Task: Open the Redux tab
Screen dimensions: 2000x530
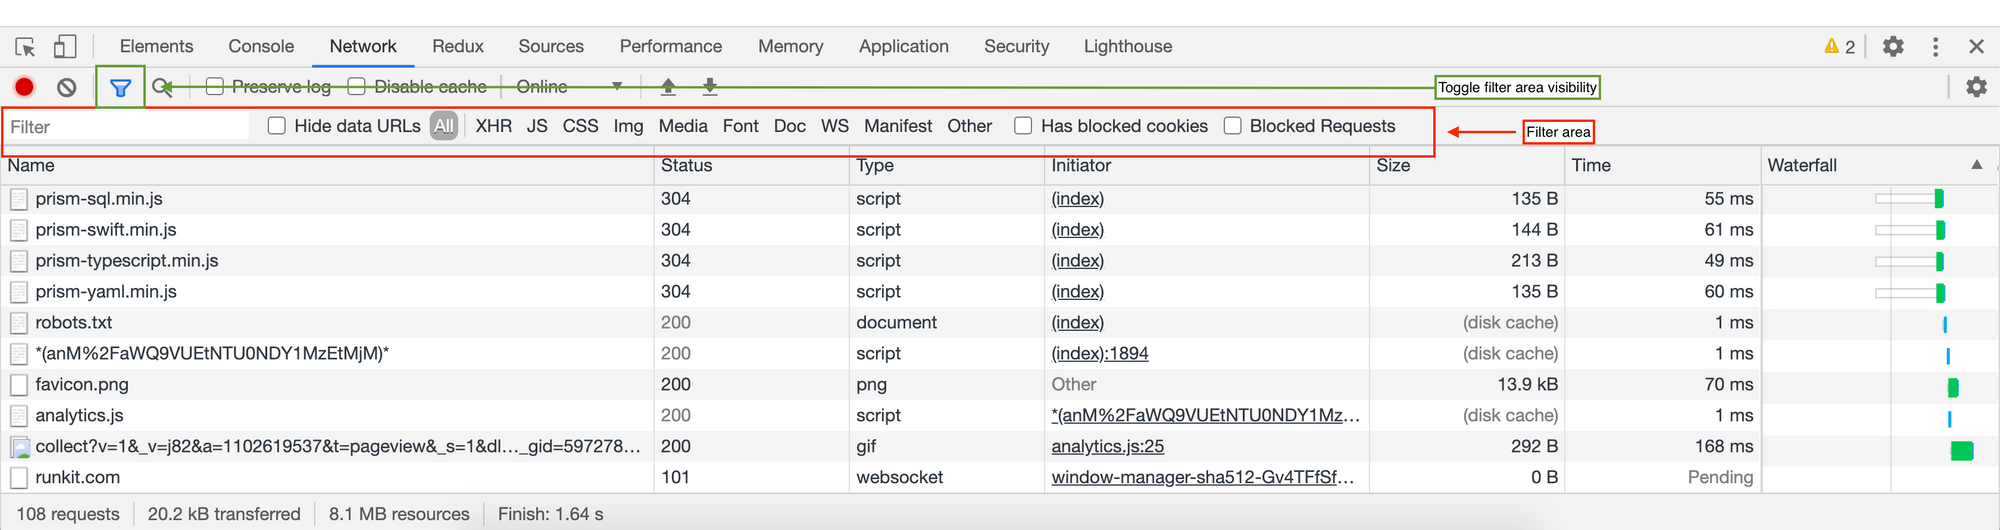Action: coord(458,46)
